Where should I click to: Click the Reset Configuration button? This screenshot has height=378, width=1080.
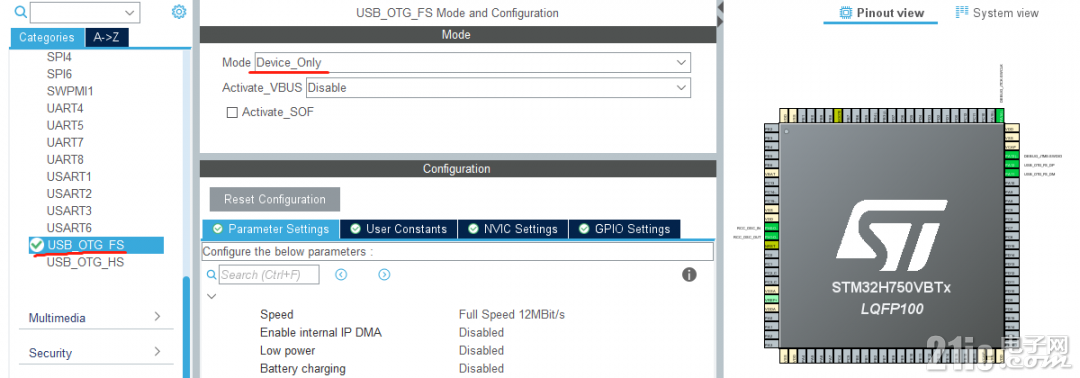[275, 199]
